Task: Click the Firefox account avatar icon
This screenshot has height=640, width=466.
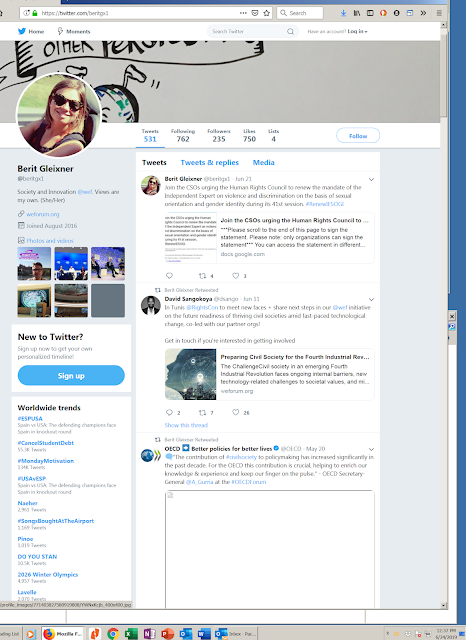Action: coord(396,13)
